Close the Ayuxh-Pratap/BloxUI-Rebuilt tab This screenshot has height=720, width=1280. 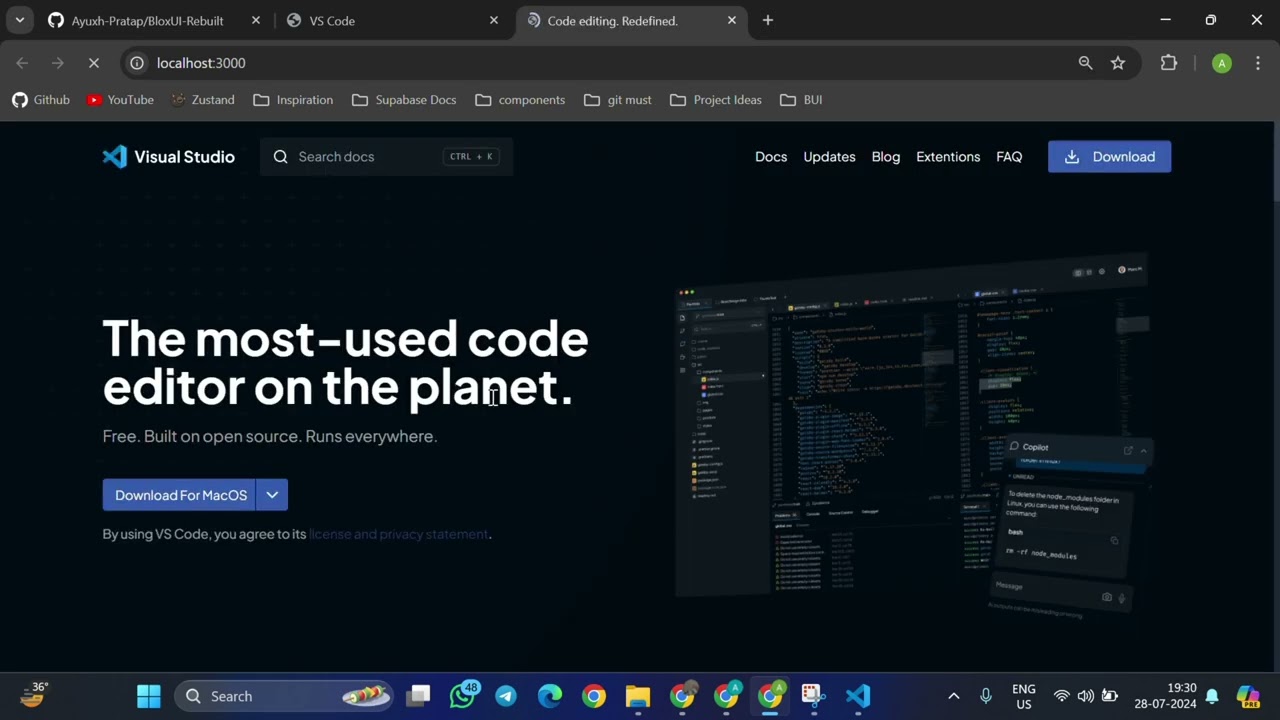(256, 20)
